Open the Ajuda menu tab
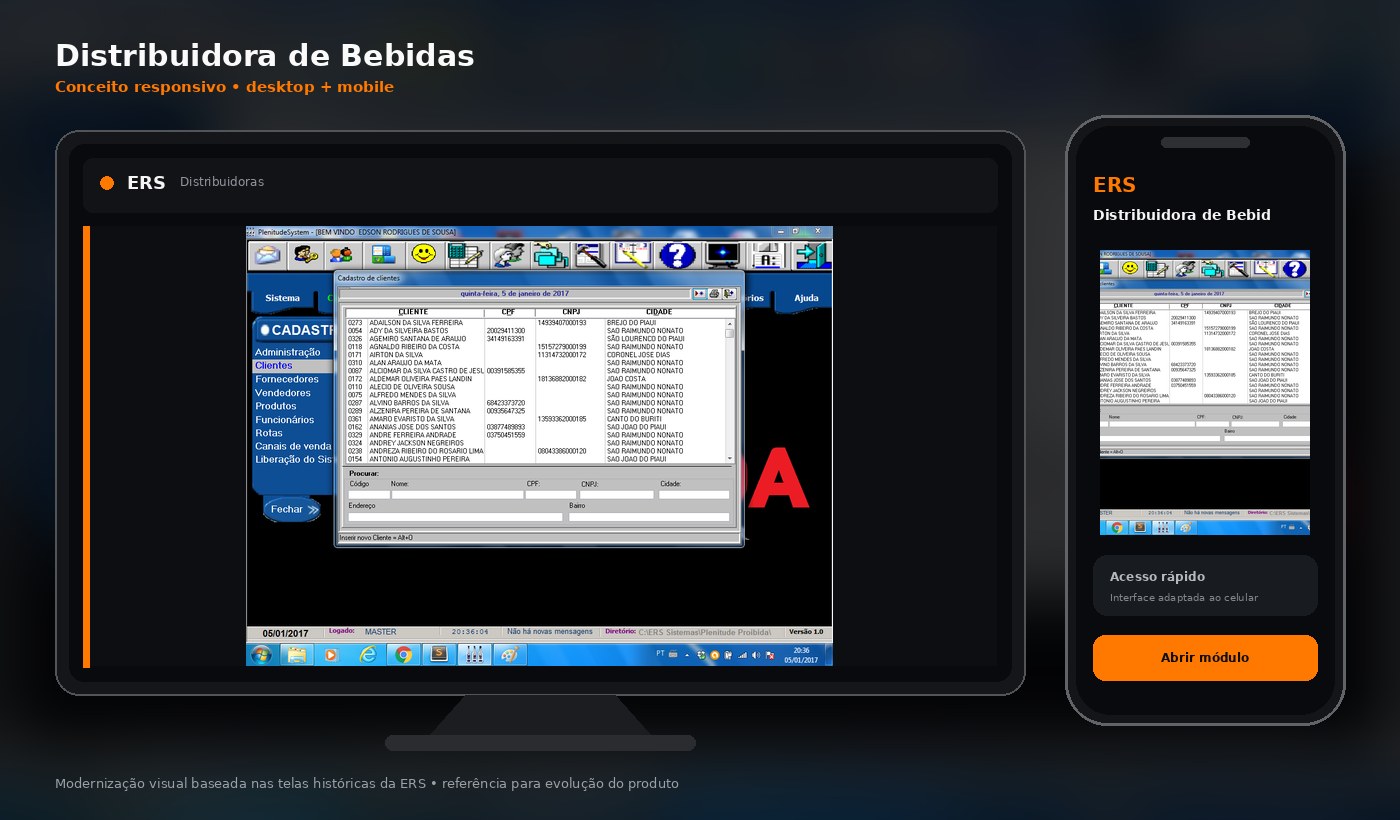Viewport: 1400px width, 820px height. (806, 298)
